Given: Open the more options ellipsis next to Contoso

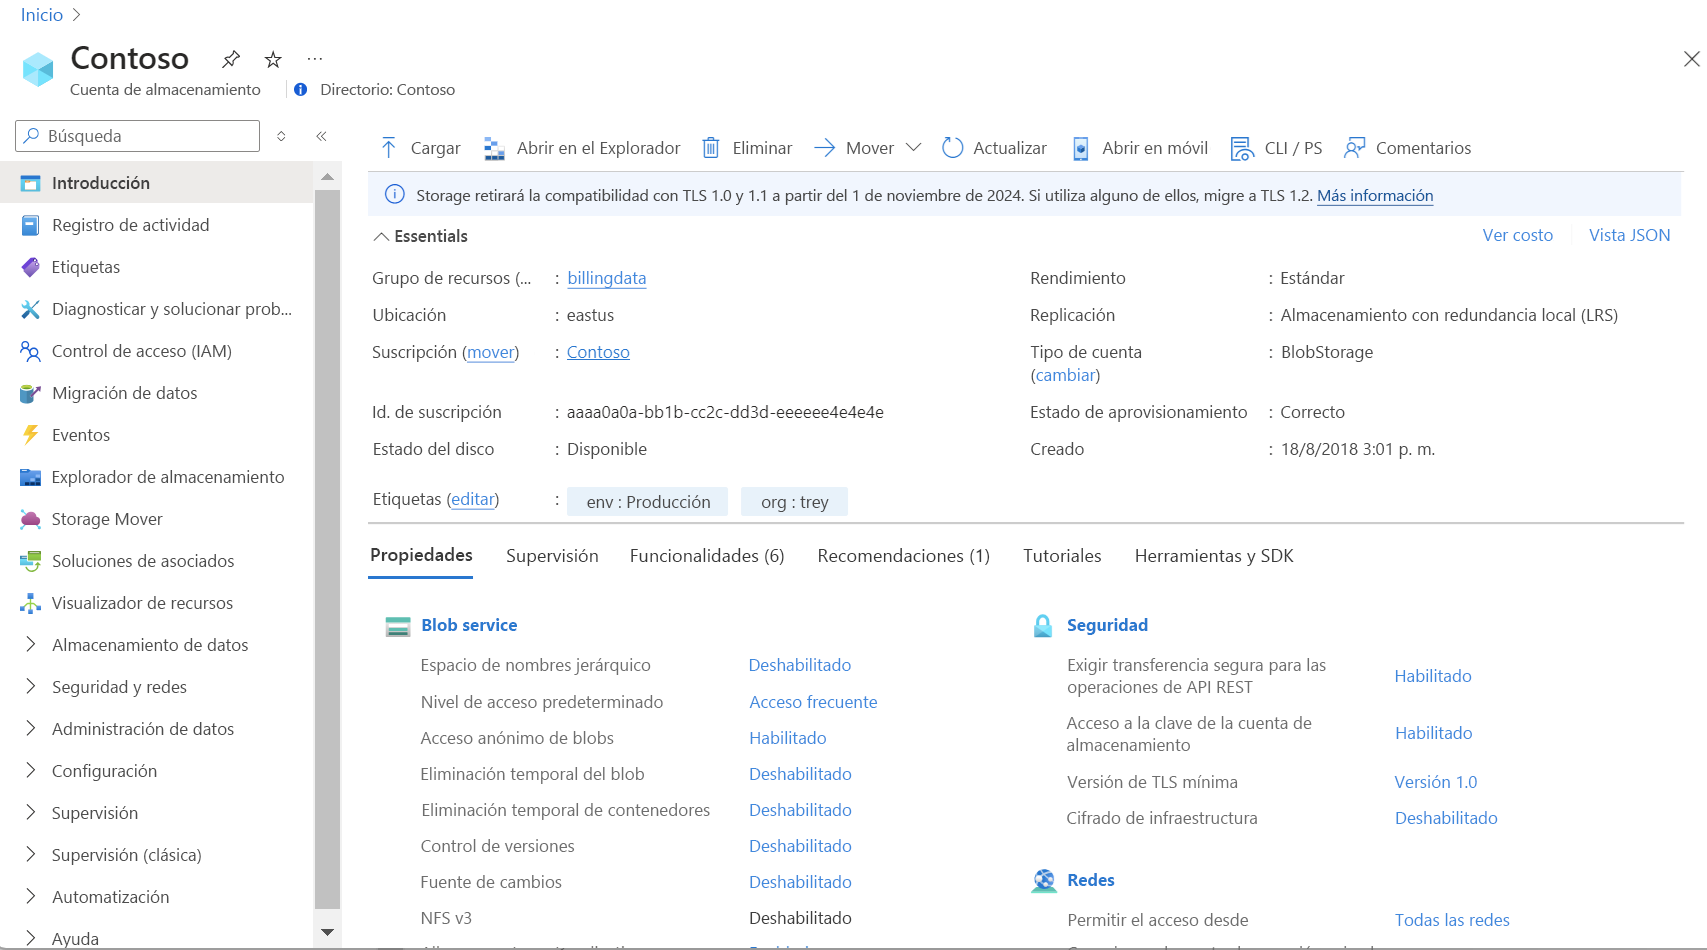Looking at the screenshot, I should click(x=315, y=59).
